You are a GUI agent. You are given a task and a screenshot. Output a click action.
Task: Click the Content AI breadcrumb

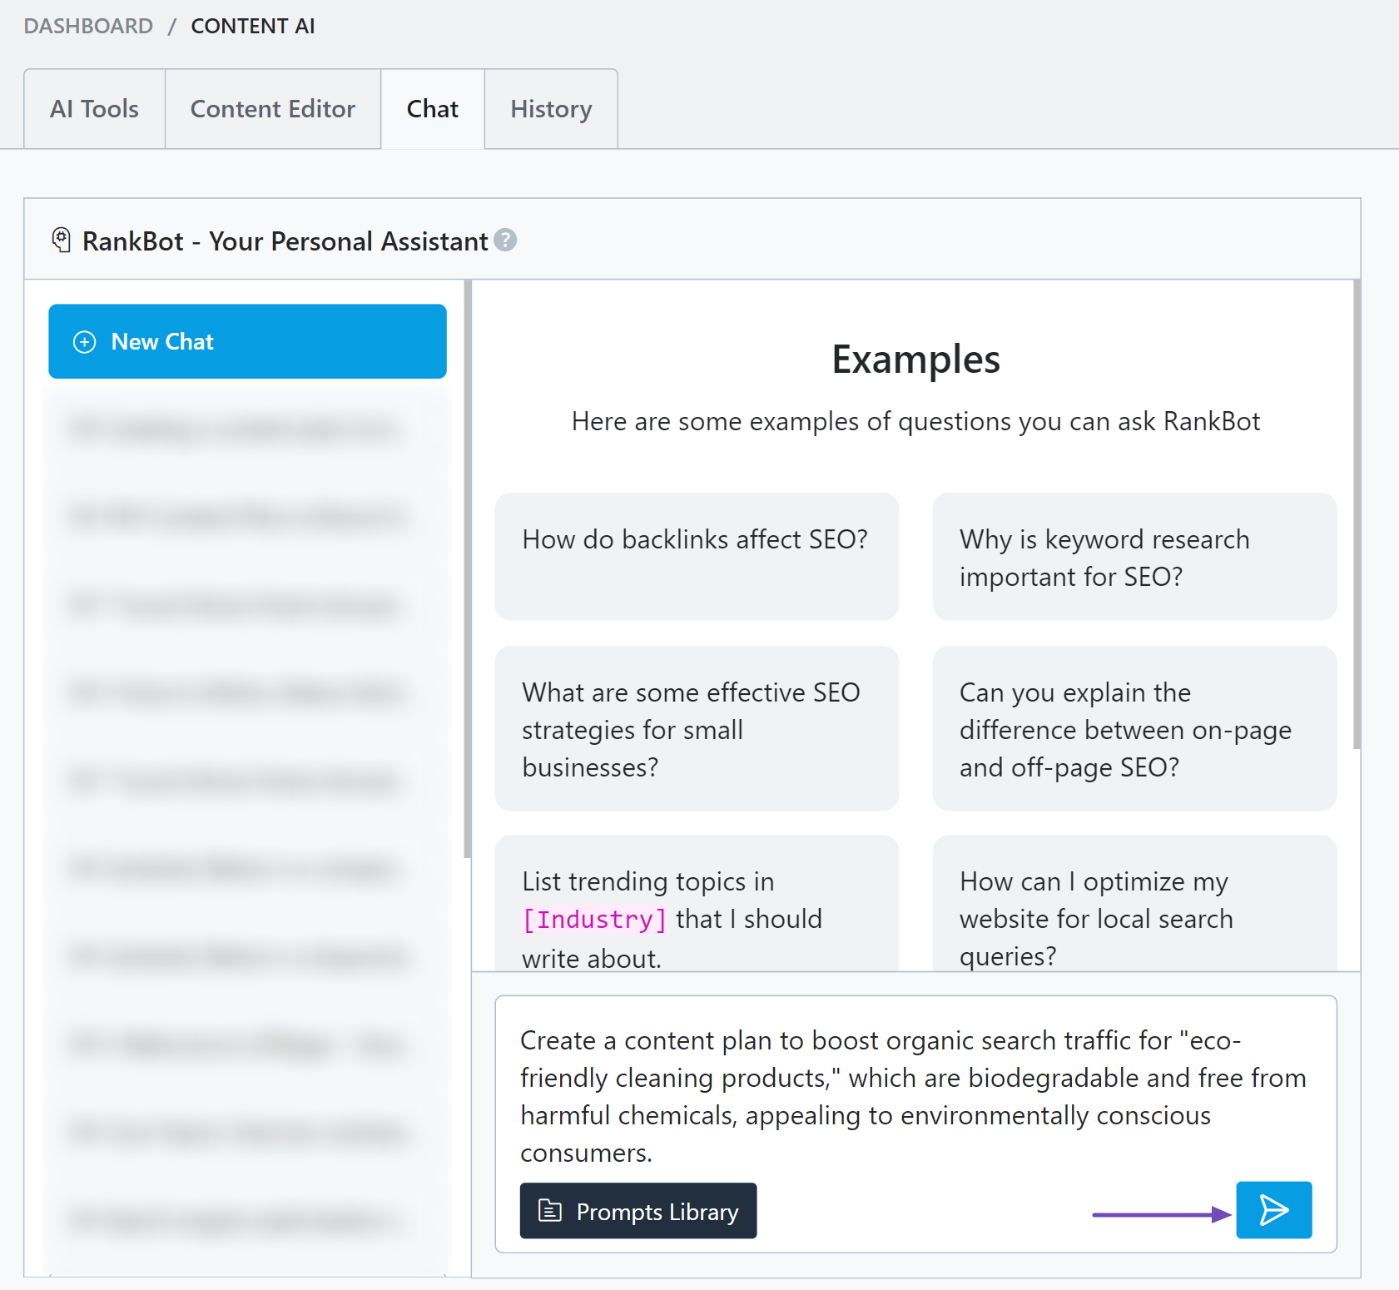pos(253,26)
